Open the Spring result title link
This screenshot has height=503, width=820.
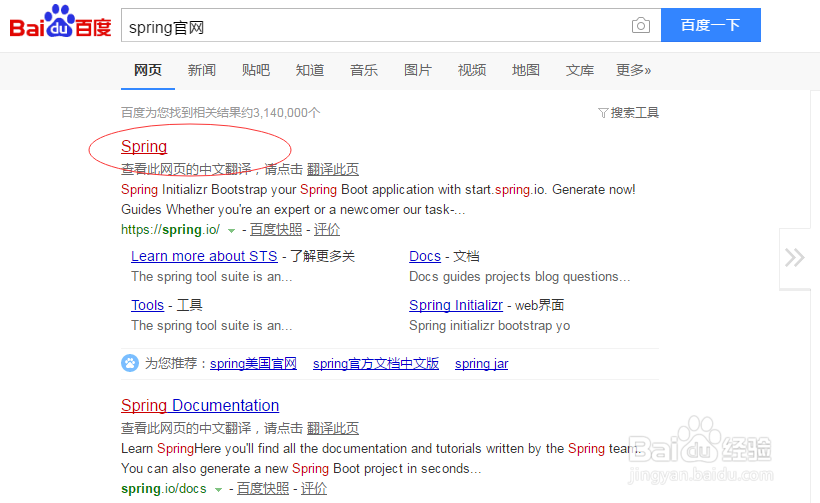[x=144, y=146]
